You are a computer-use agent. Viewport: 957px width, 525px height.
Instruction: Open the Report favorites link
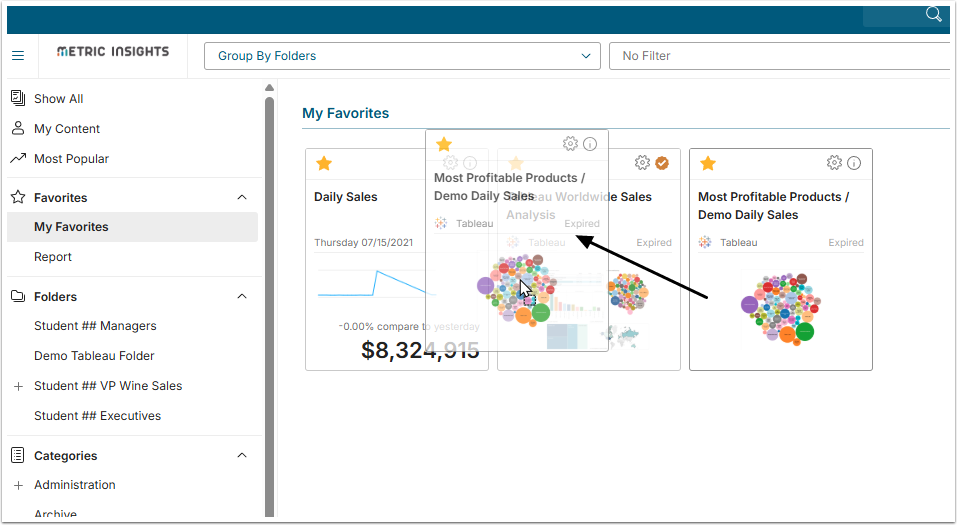[x=53, y=257]
